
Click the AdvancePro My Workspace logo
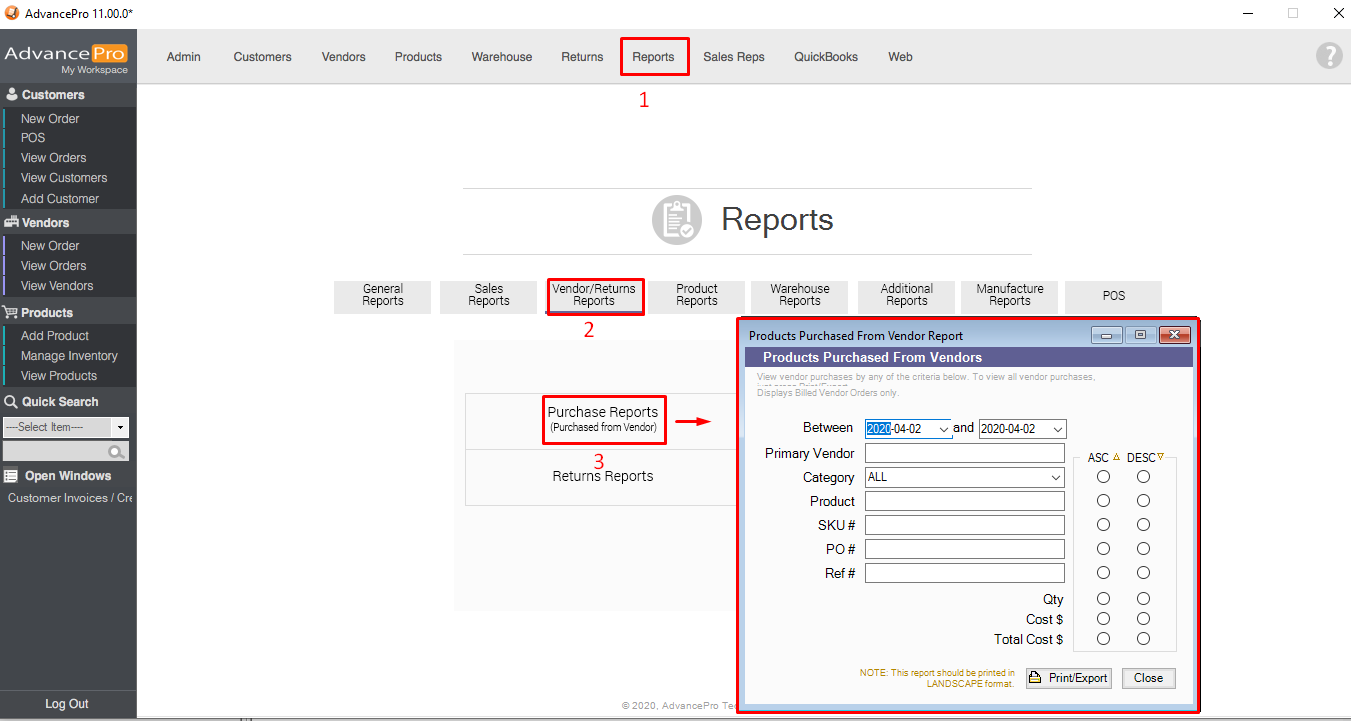coord(67,58)
